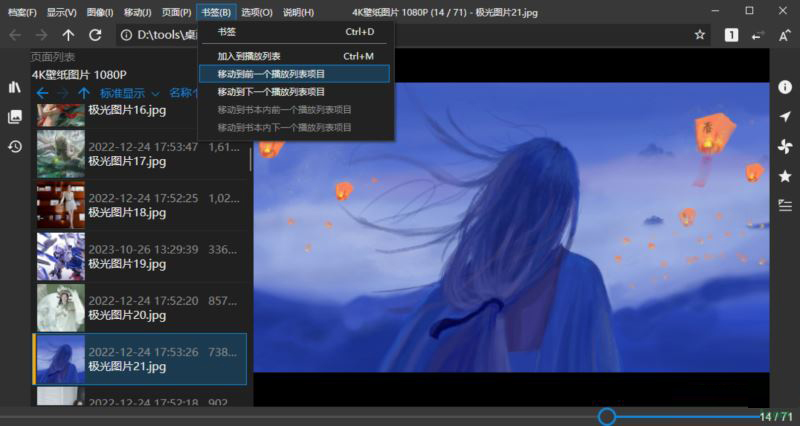This screenshot has width=800, height=426.
Task: Select 极光图片19.jpg list entry
Action: pos(141,257)
